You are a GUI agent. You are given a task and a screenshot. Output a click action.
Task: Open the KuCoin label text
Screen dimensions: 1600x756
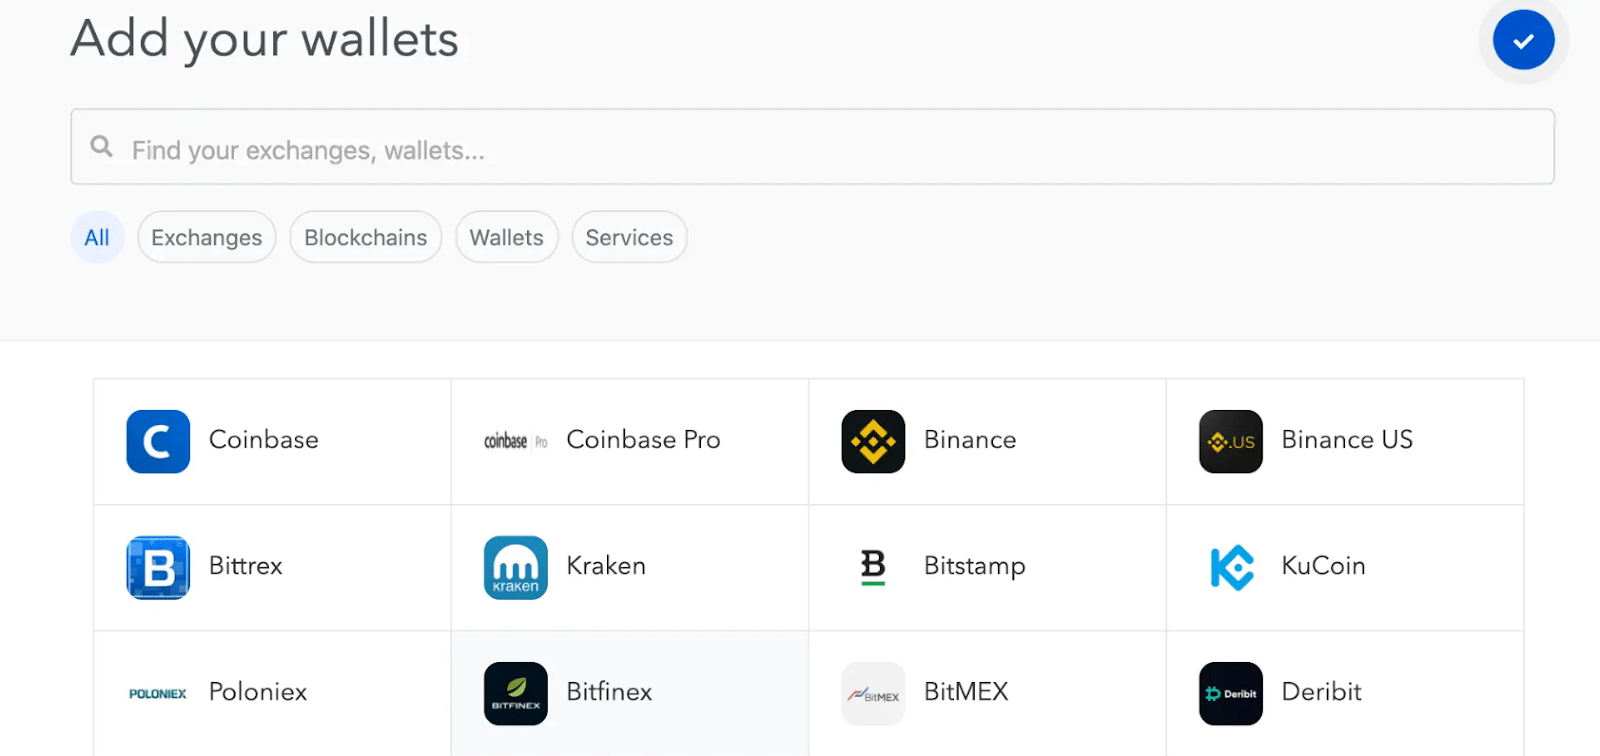[1323, 566]
